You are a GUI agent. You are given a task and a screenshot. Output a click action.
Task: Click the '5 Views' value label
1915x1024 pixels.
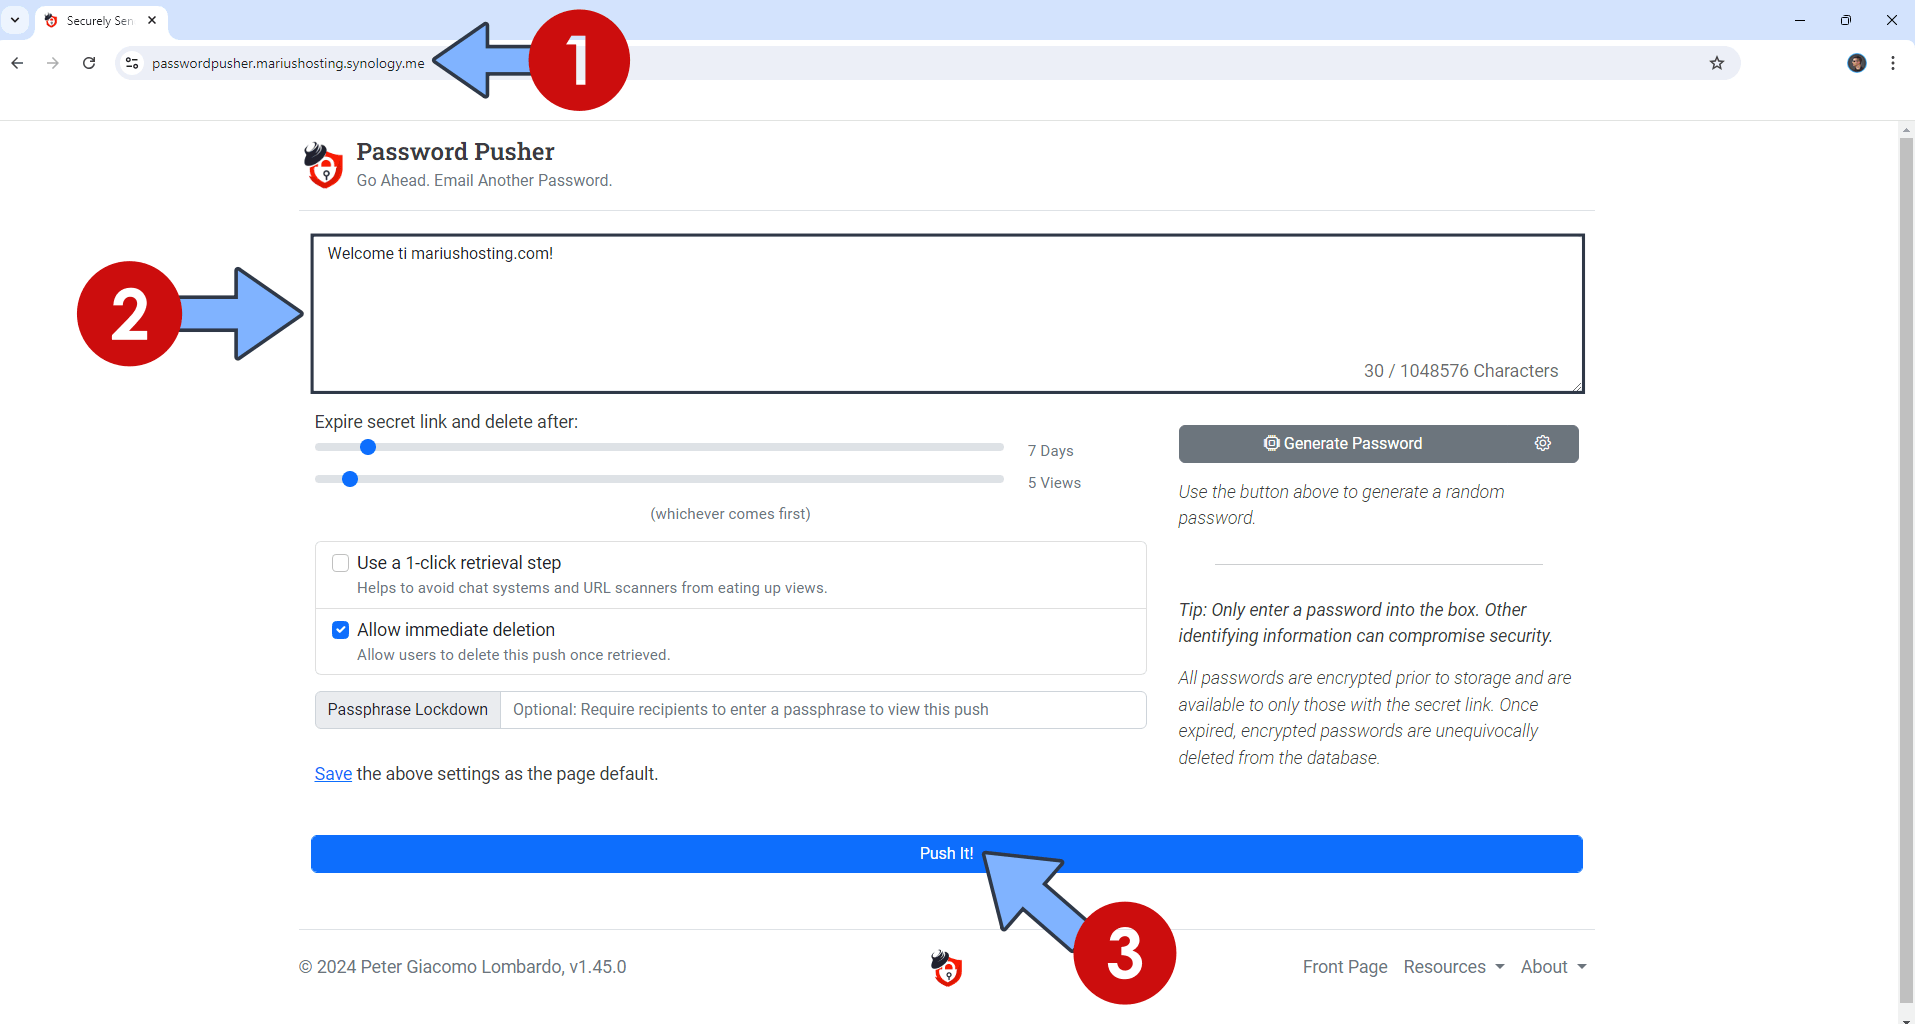tap(1054, 483)
